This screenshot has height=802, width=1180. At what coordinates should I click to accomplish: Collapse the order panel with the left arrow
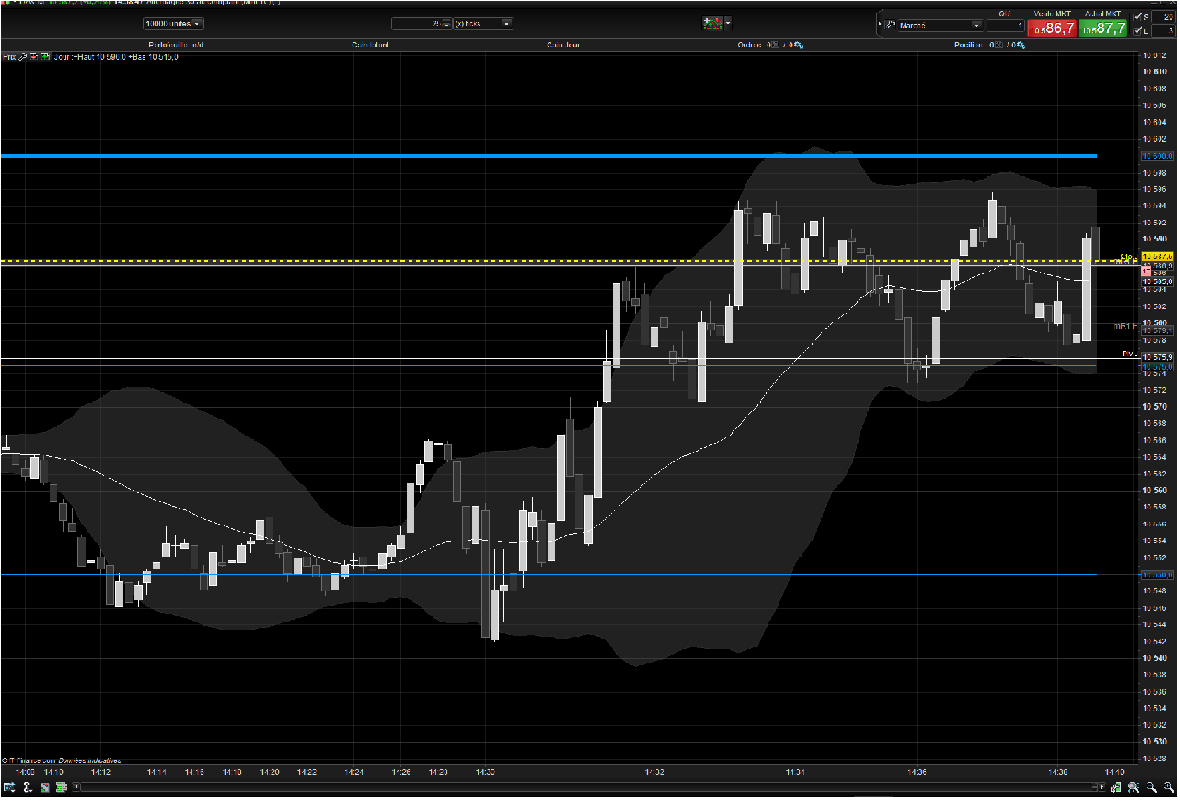point(879,24)
